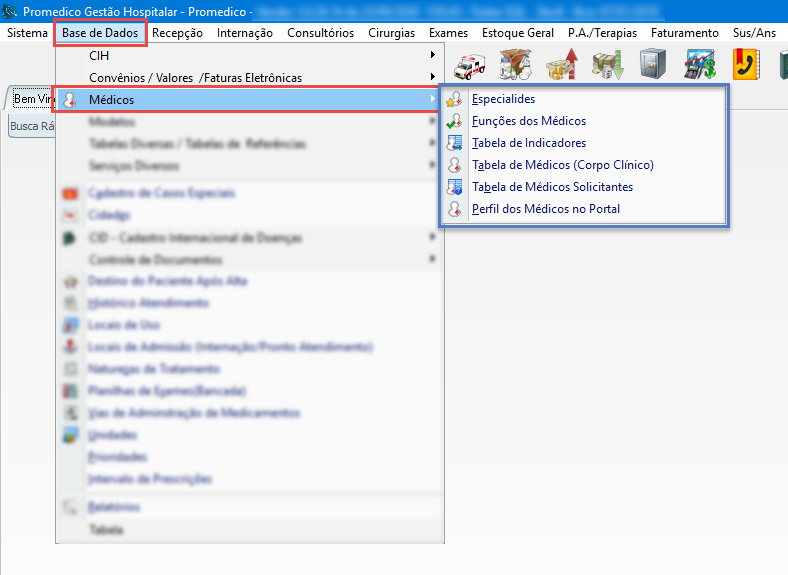Click the money with red up arrow icon
788x575 pixels.
point(561,65)
